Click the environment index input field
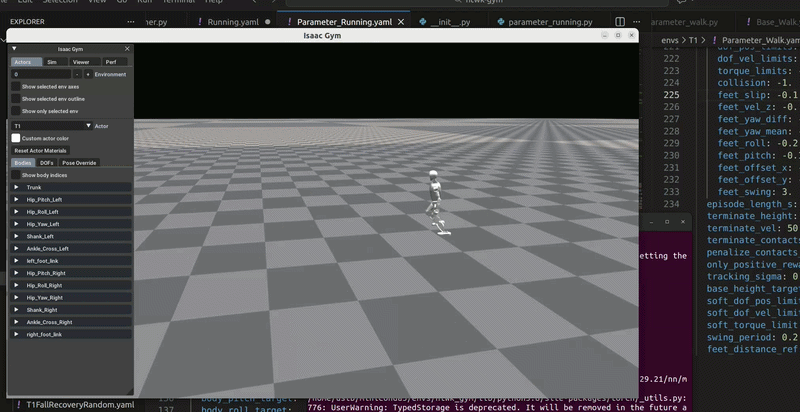Viewport: 800px width, 412px height. click(40, 74)
